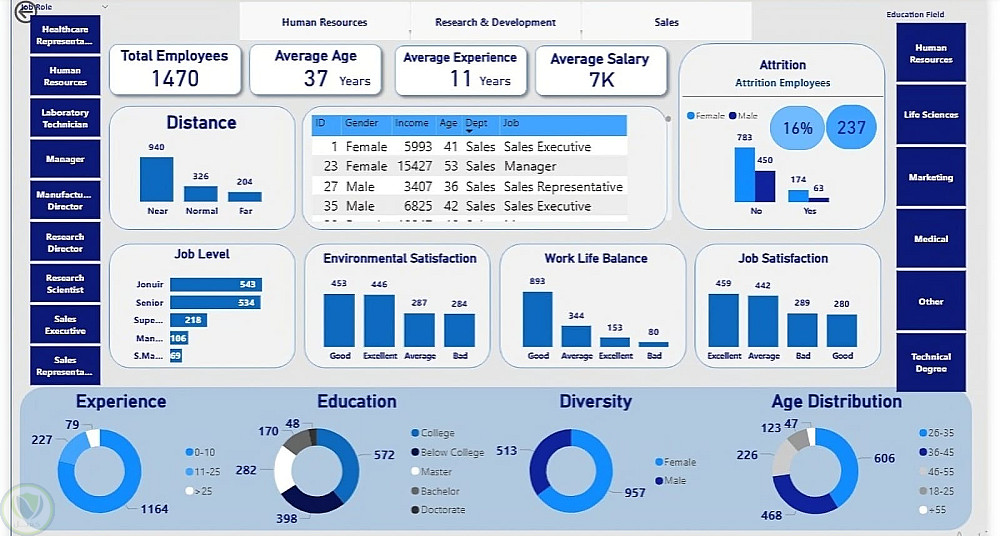The image size is (1000, 536).
Task: Sort table by Job column header
Action: click(x=510, y=123)
